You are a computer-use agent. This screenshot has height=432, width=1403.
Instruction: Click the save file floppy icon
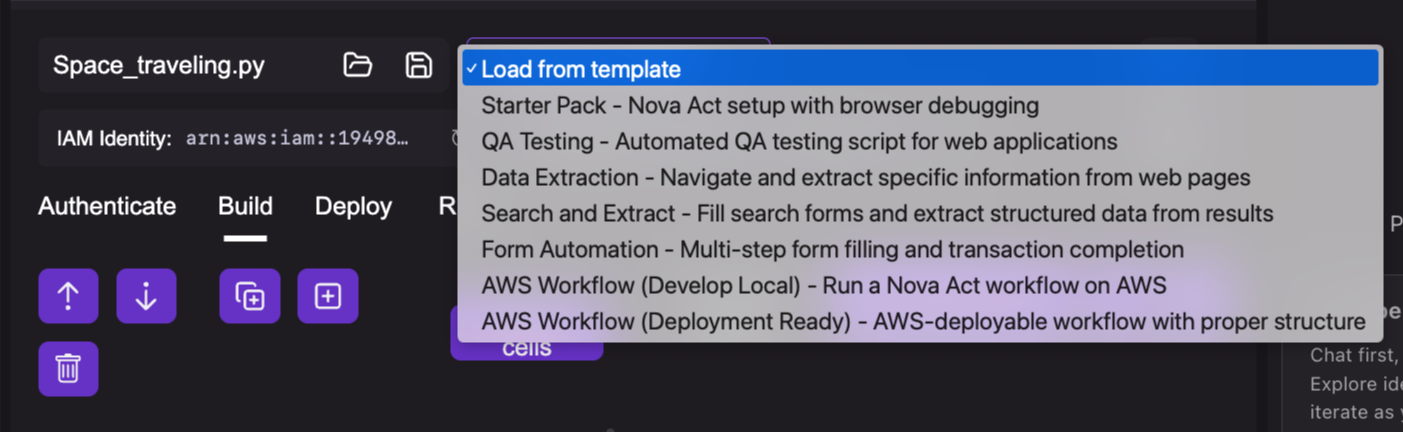418,65
